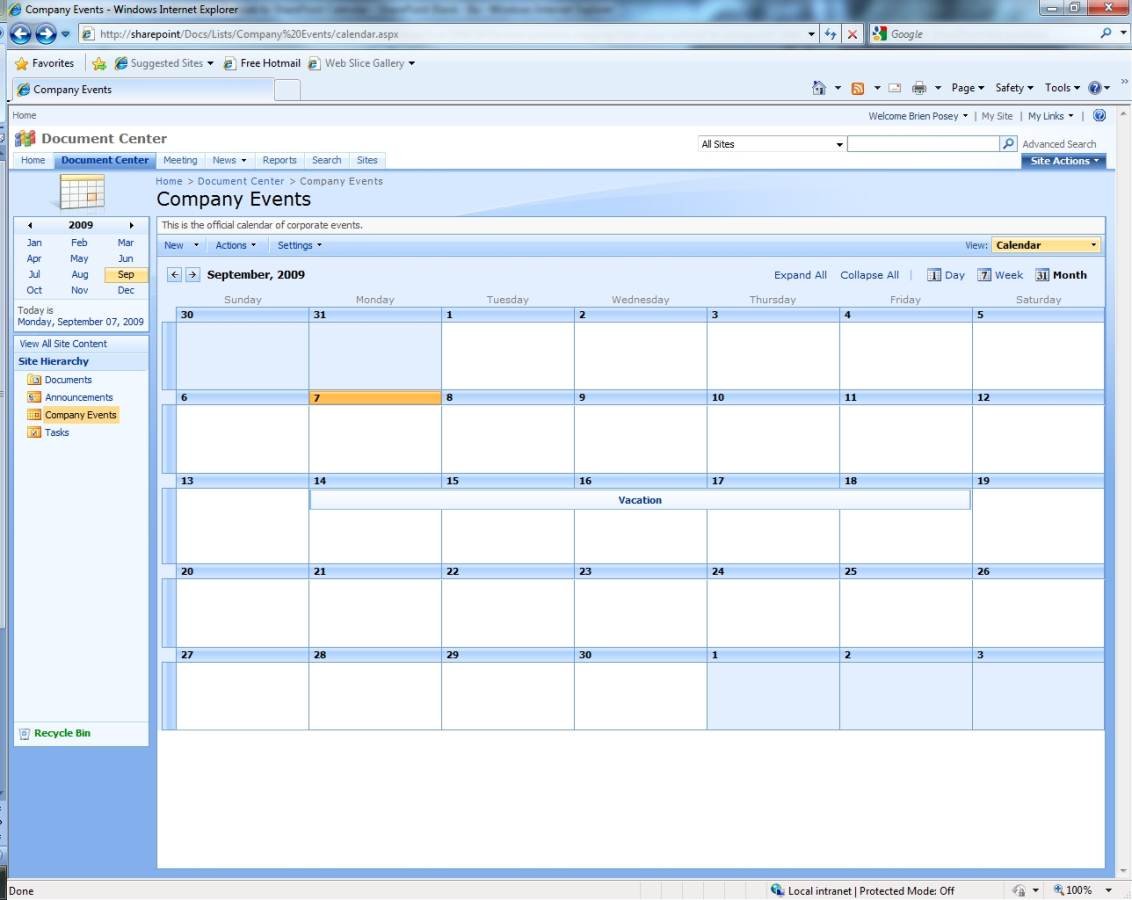Select Sep in the mini year calendar

tap(126, 274)
